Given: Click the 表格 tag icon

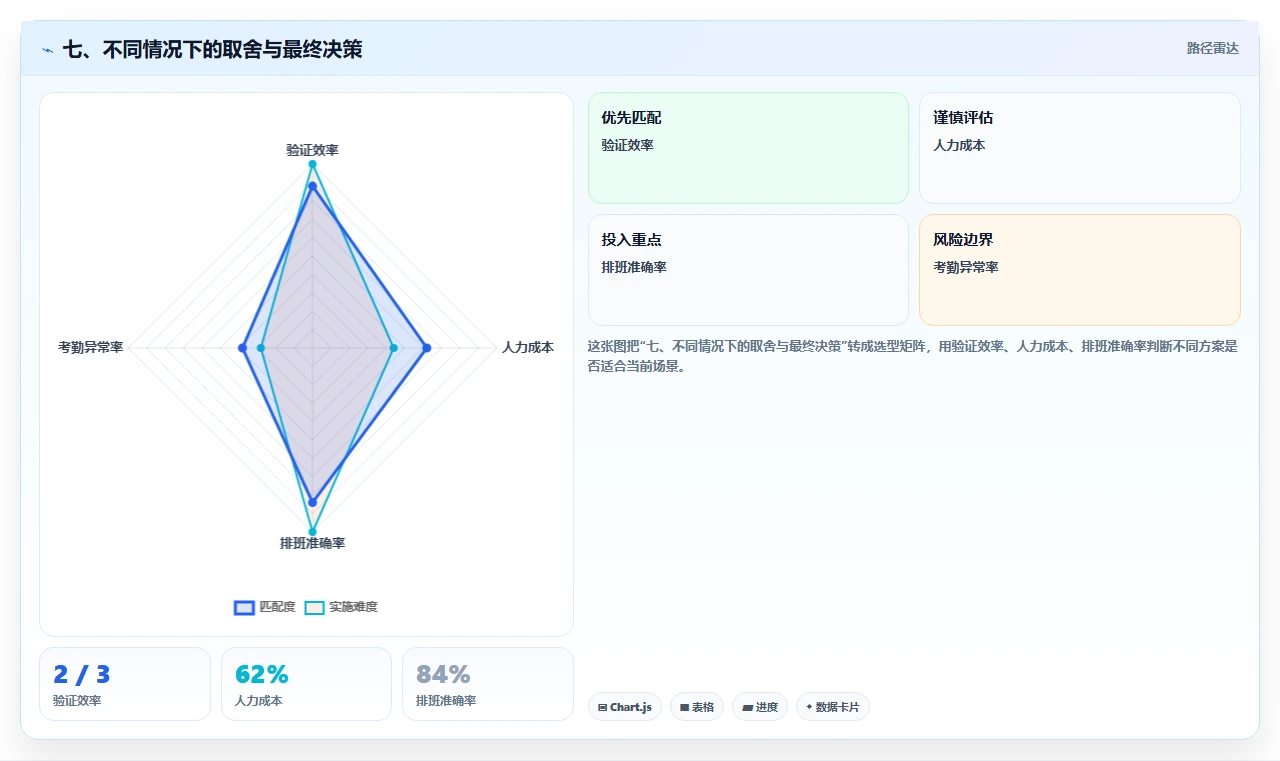Looking at the screenshot, I should tap(684, 707).
